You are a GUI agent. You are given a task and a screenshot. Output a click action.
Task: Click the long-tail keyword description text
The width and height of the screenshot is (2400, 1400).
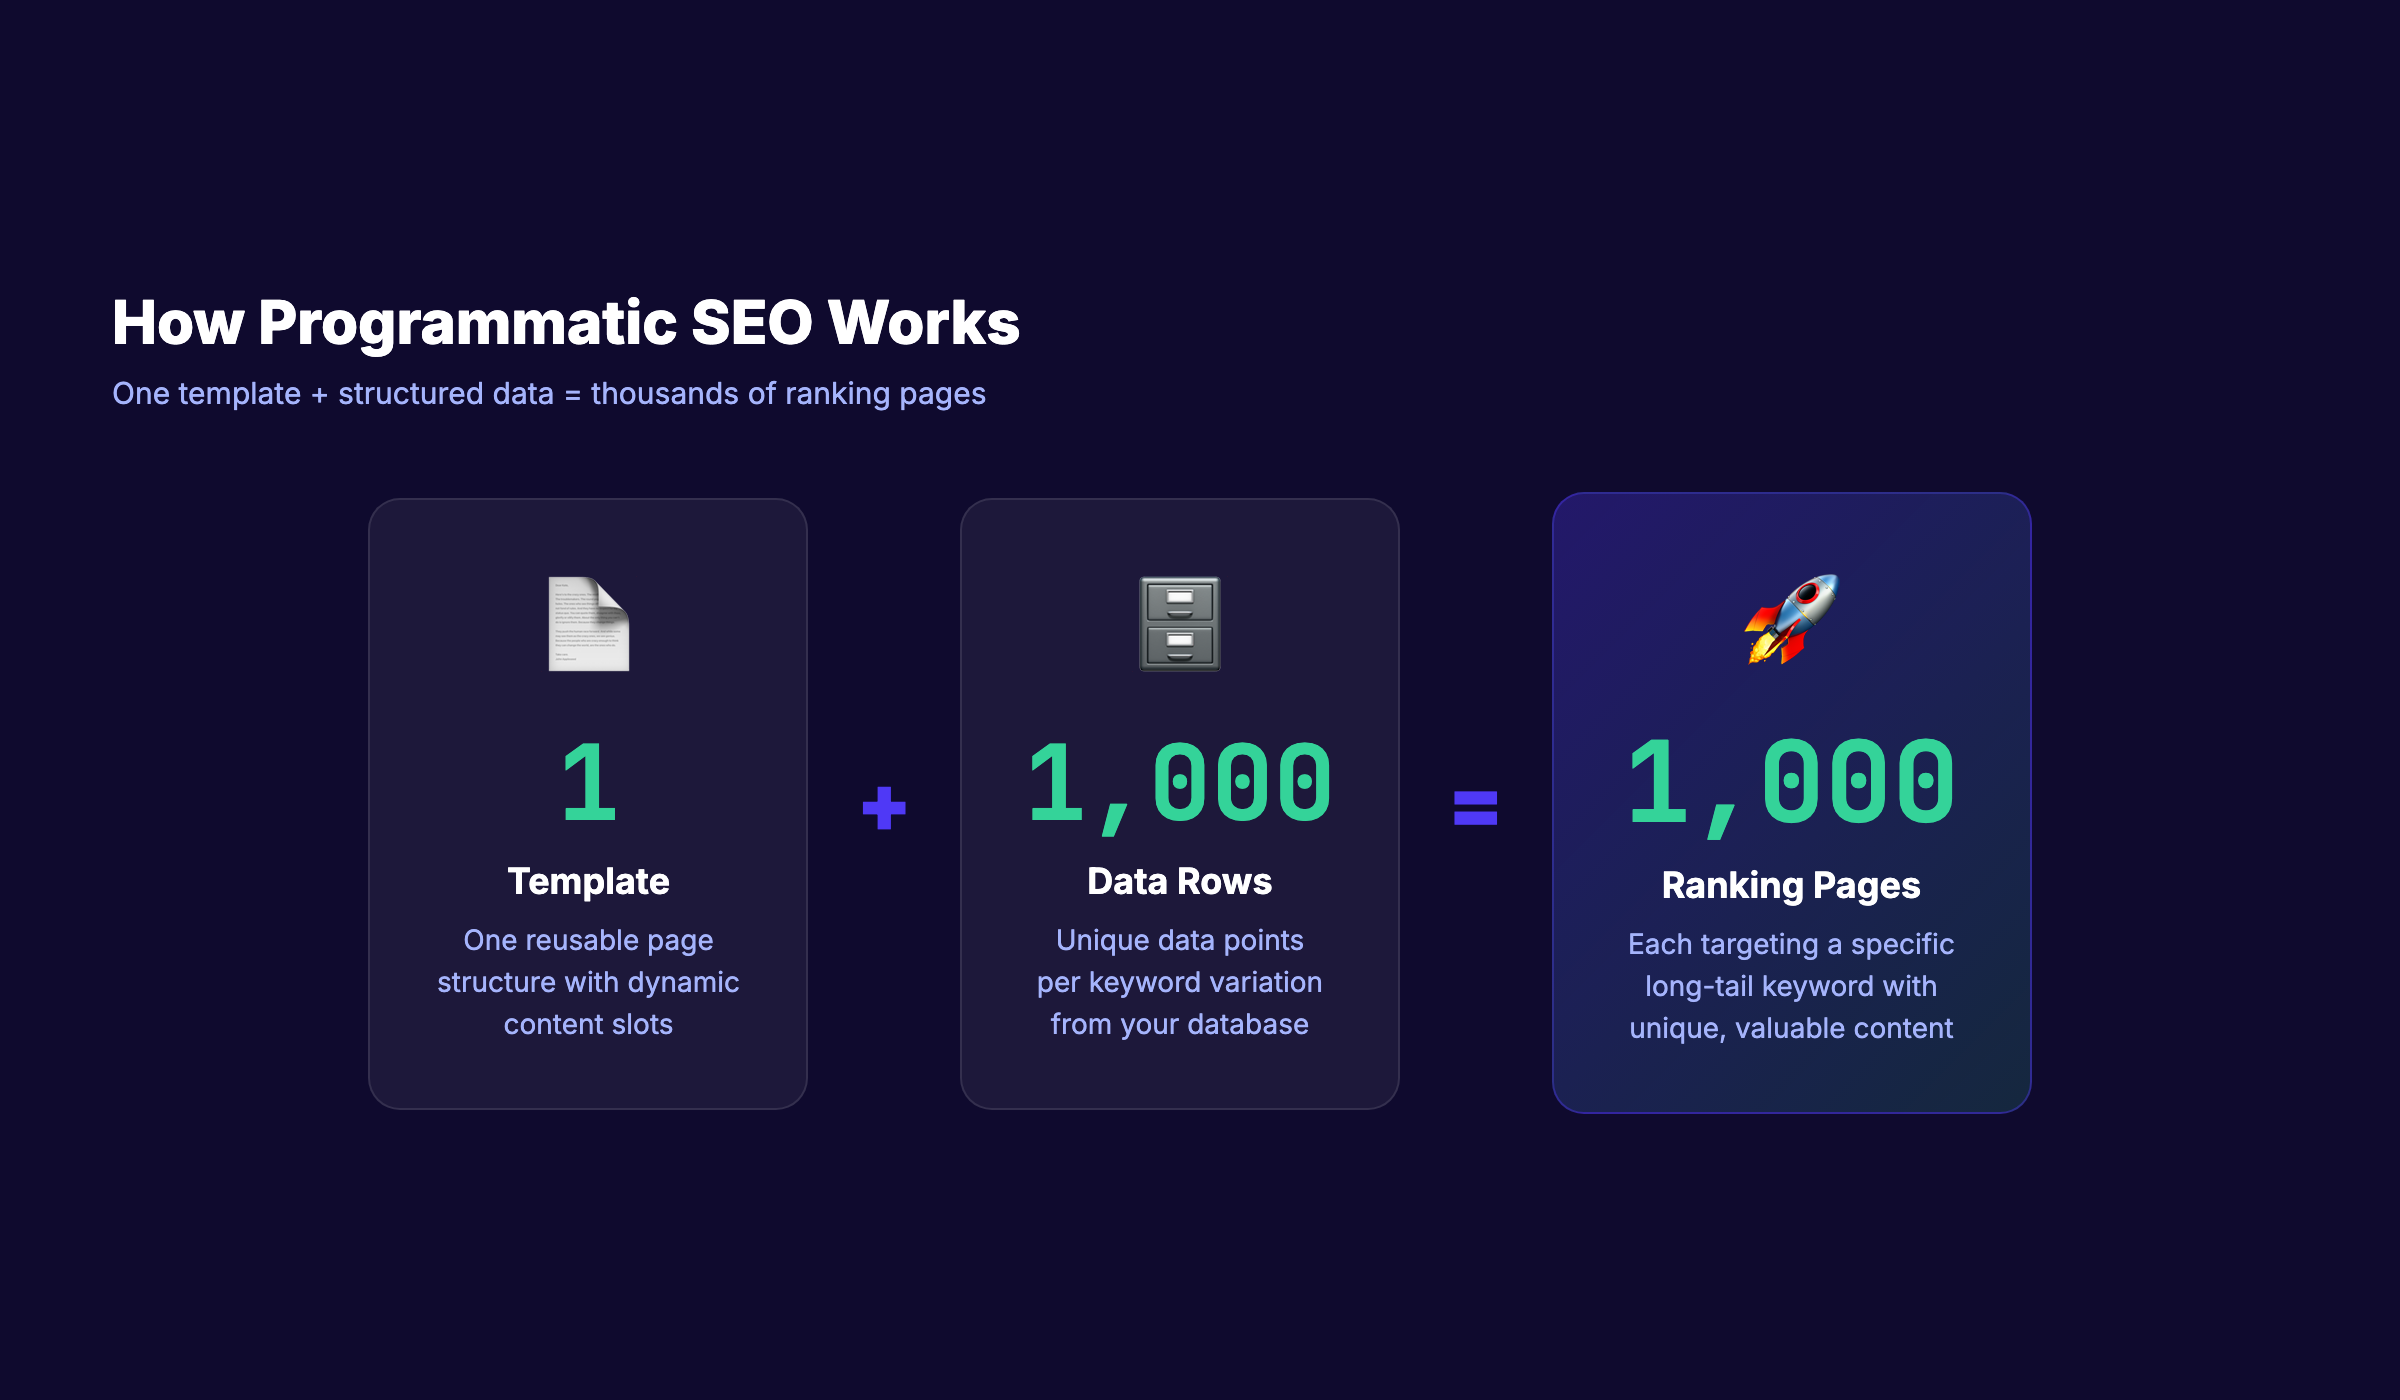1790,986
